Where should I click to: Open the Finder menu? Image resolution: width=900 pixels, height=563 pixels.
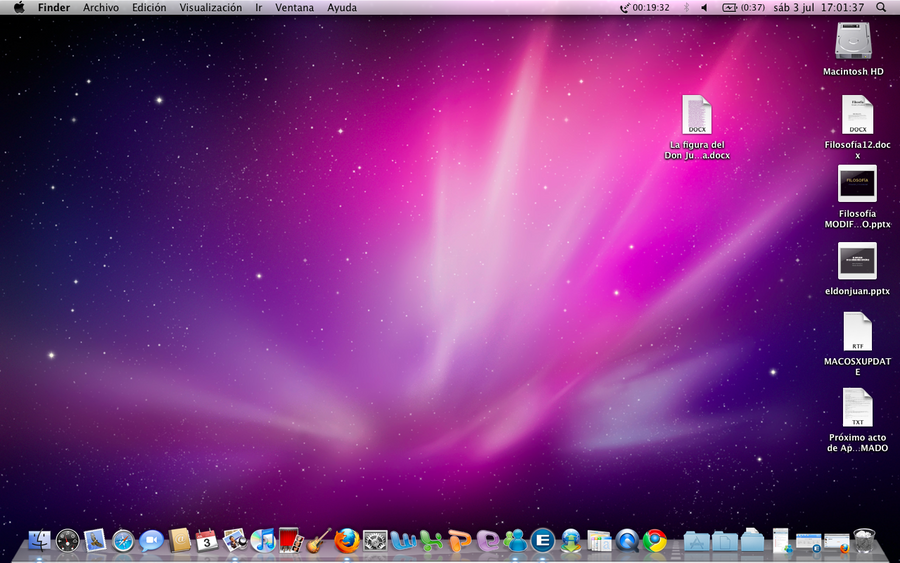pyautogui.click(x=54, y=7)
